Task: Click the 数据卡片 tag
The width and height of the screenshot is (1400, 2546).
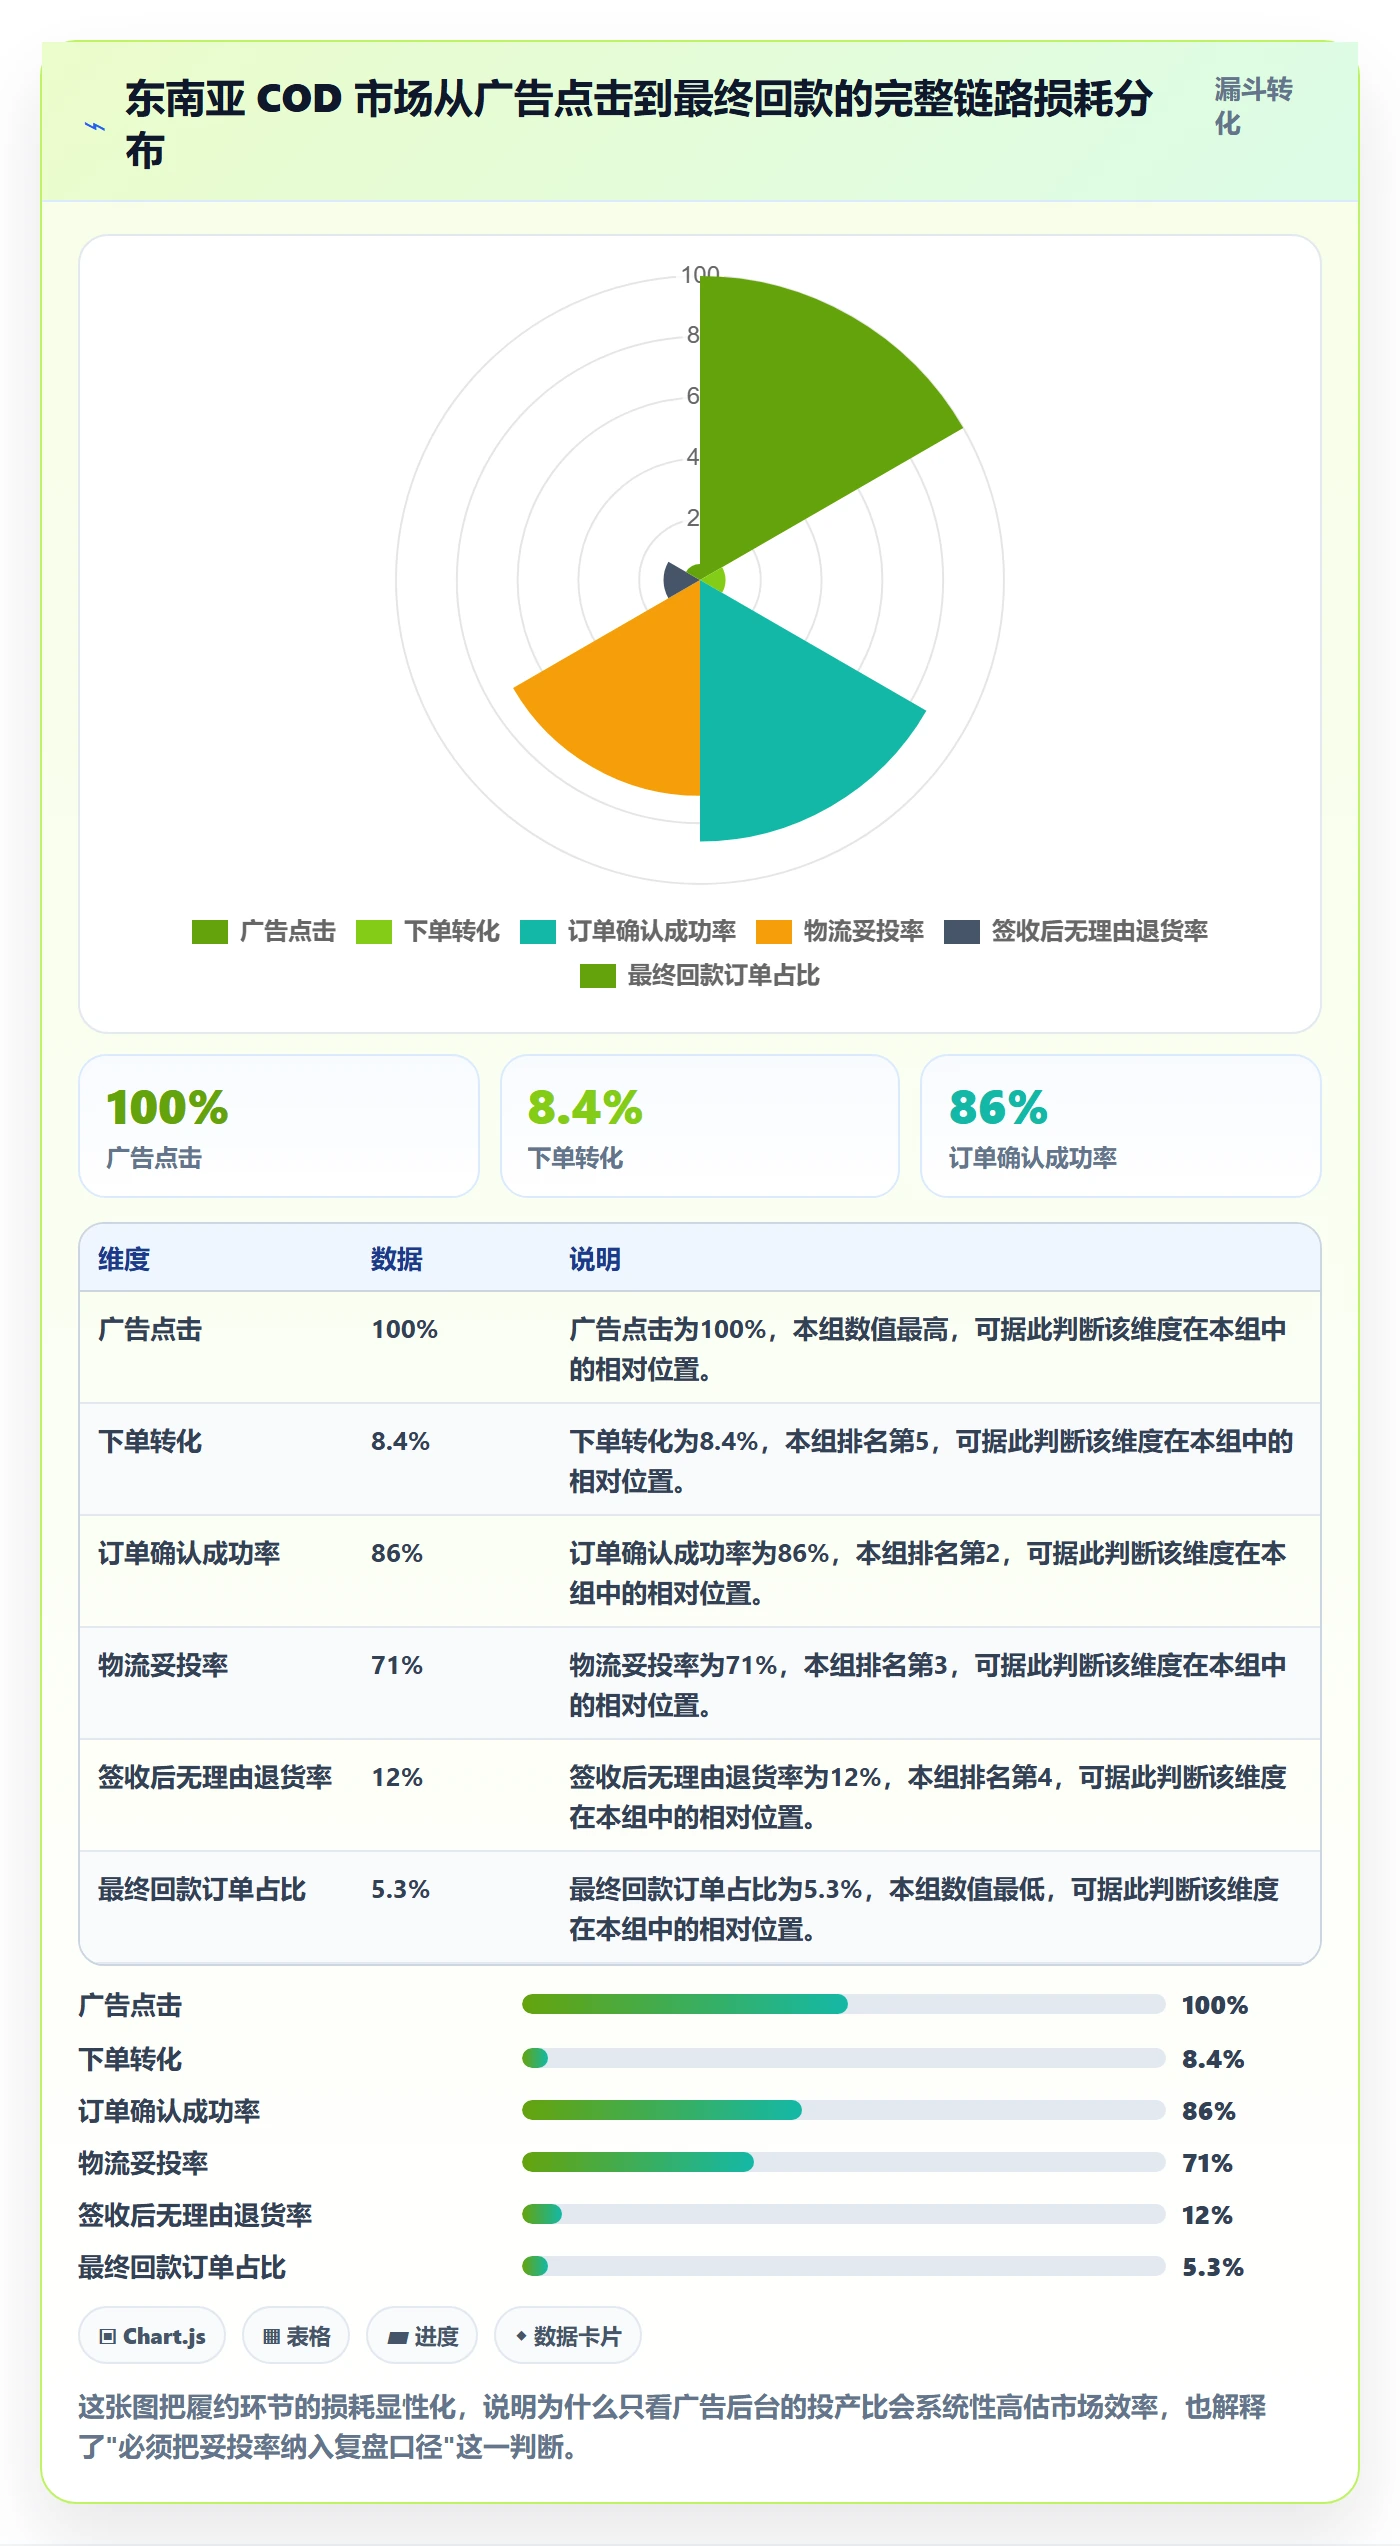Action: (x=568, y=2336)
